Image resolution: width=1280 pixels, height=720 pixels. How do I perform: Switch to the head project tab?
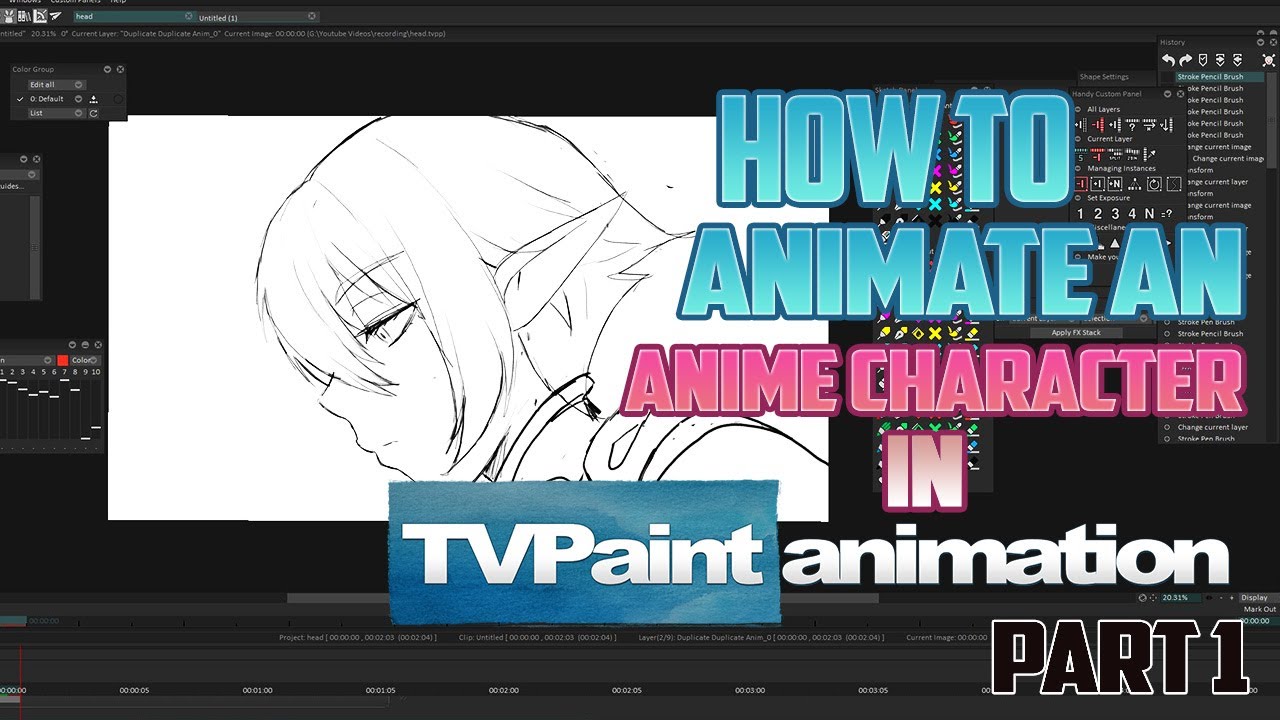[x=134, y=16]
